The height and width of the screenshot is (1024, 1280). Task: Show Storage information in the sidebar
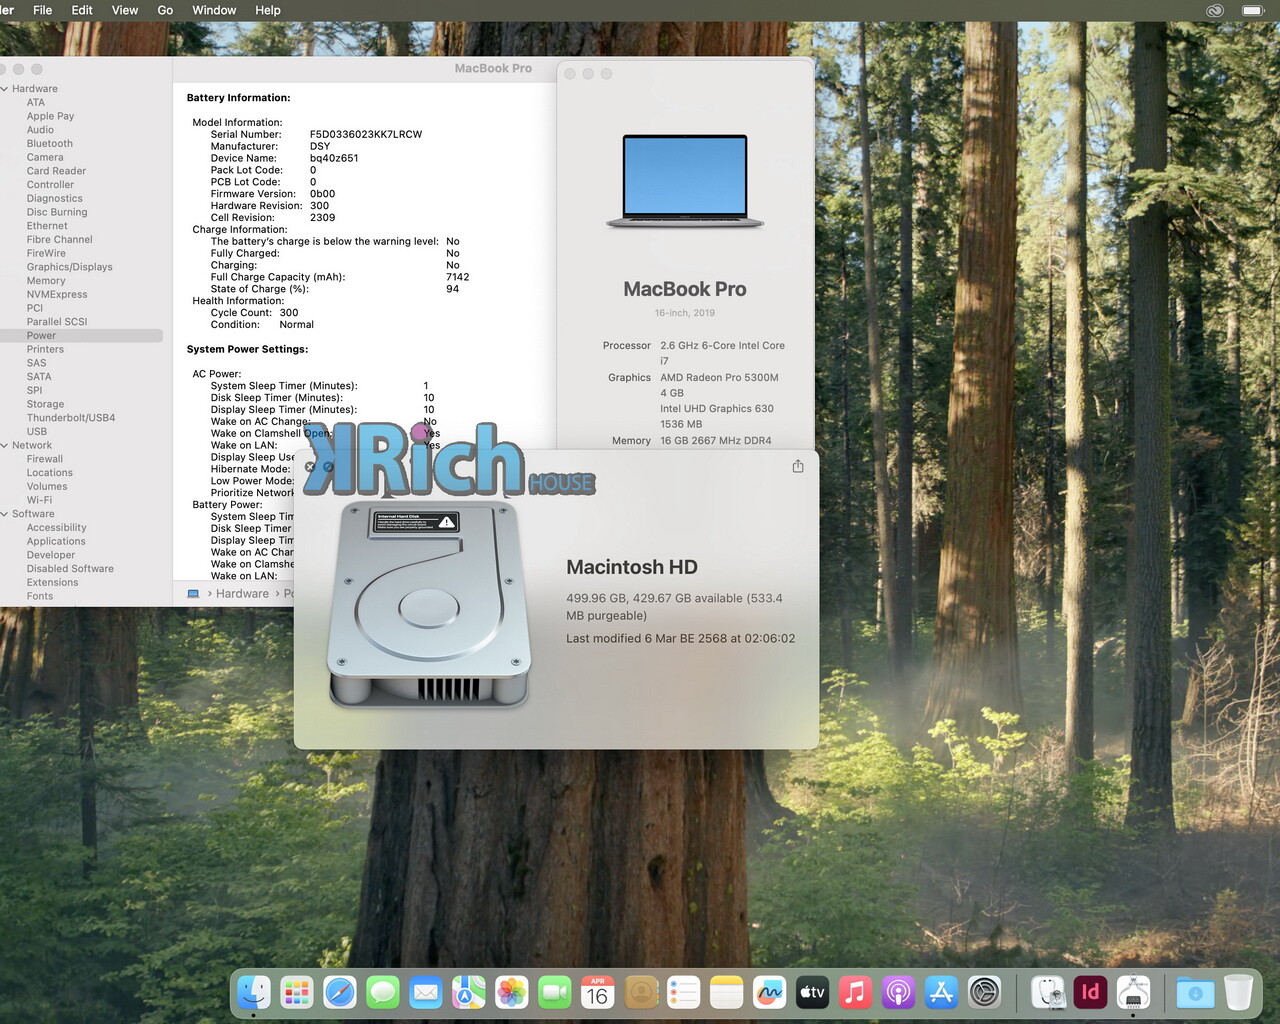[45, 405]
